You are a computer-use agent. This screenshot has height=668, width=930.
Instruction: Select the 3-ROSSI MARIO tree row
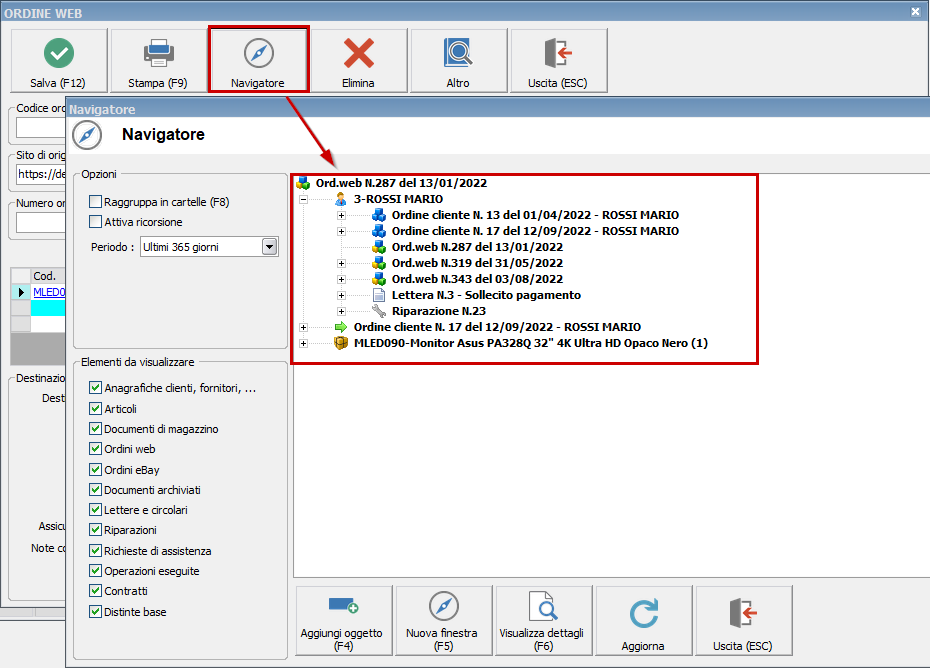[399, 199]
